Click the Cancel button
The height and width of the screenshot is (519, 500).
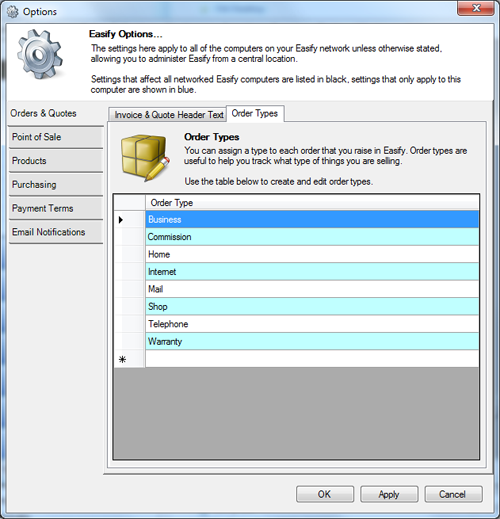[x=453, y=494]
